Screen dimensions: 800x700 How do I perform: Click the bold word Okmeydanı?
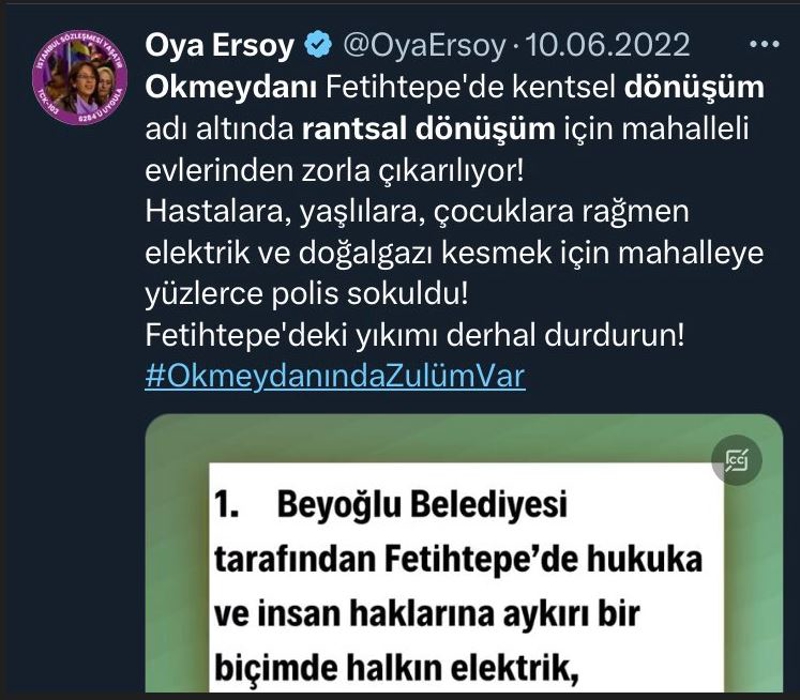click(231, 88)
